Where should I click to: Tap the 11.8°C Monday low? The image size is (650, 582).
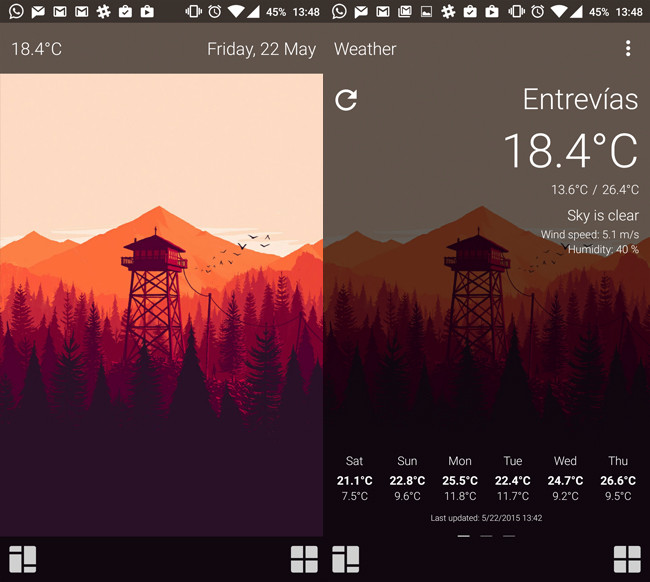[x=460, y=496]
